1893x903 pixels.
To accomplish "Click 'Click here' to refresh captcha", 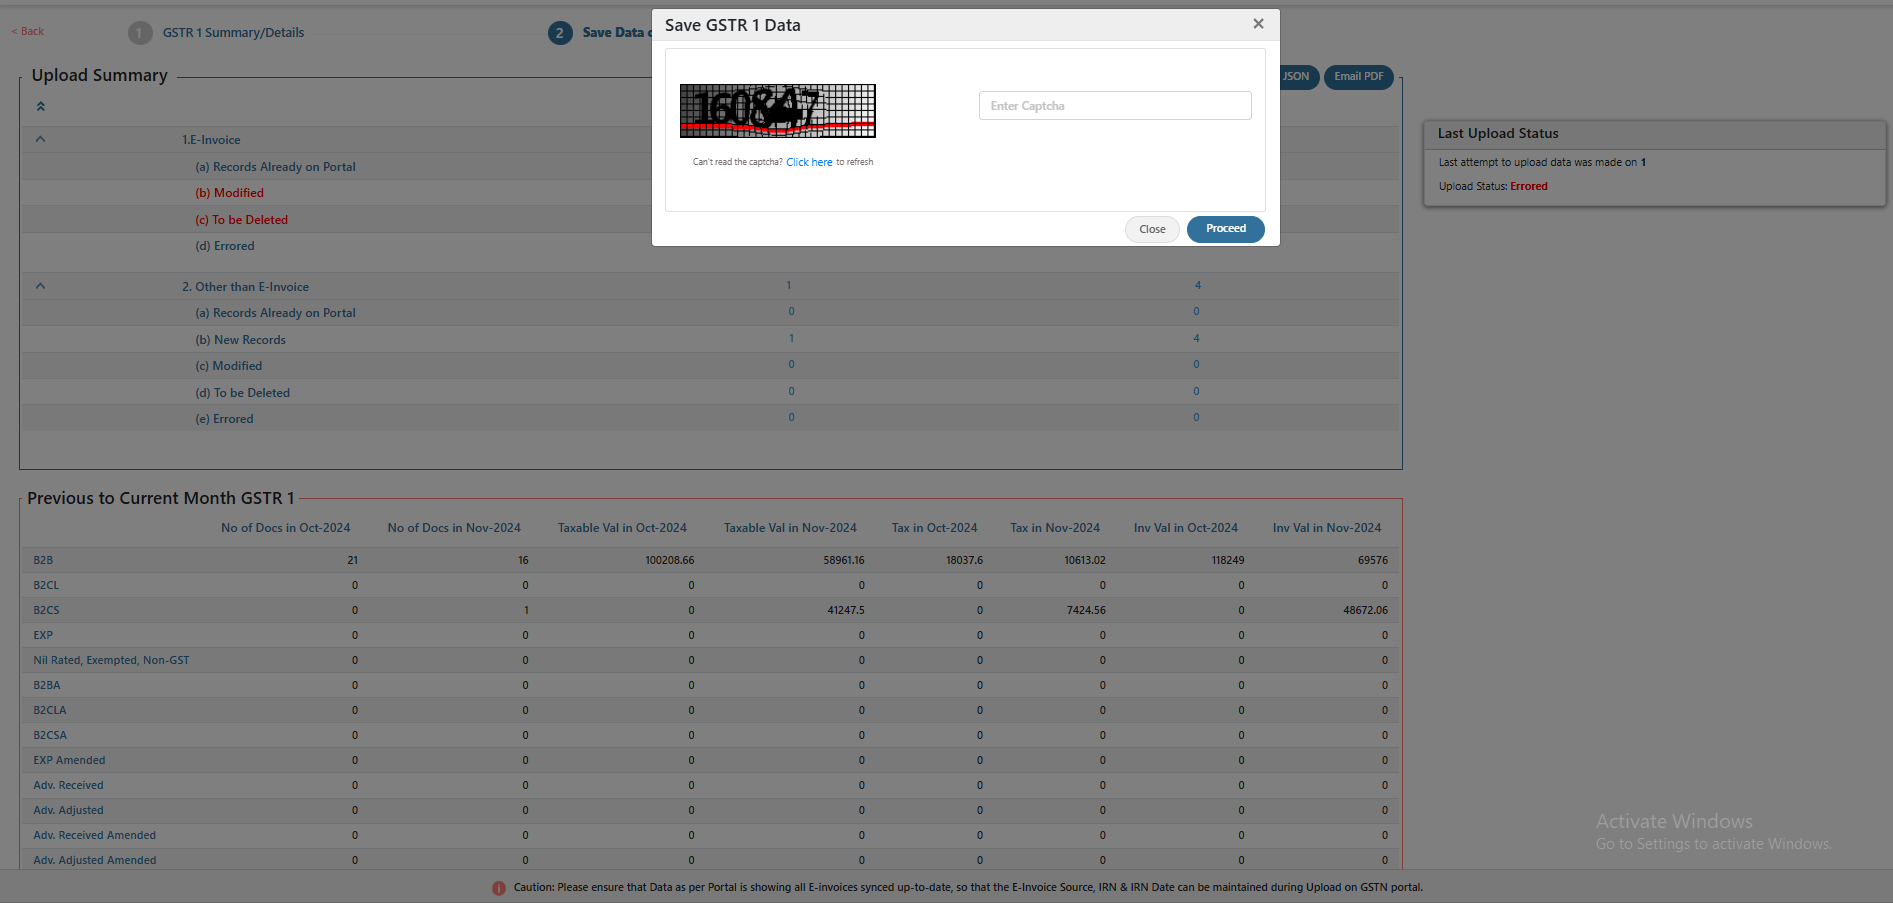I will tap(809, 162).
